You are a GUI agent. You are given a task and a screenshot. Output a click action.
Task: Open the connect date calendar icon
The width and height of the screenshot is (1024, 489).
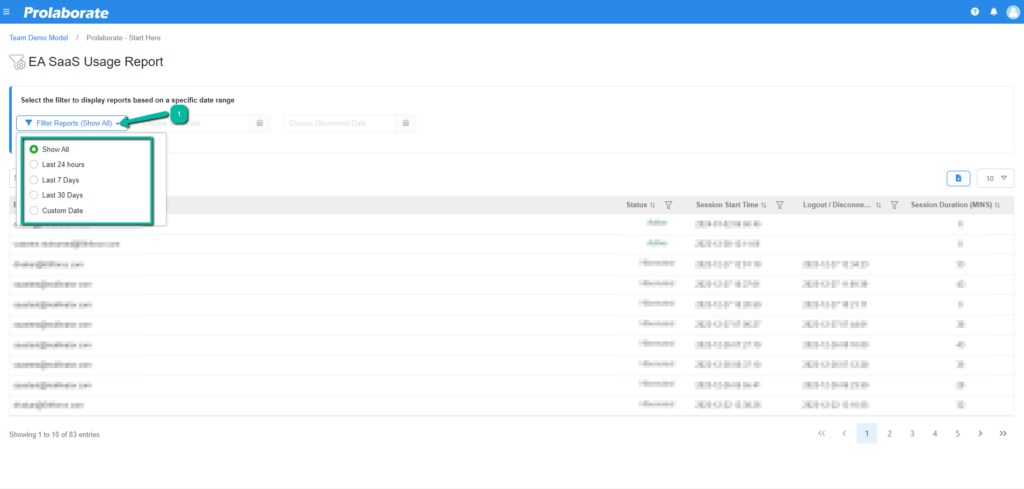tap(259, 123)
